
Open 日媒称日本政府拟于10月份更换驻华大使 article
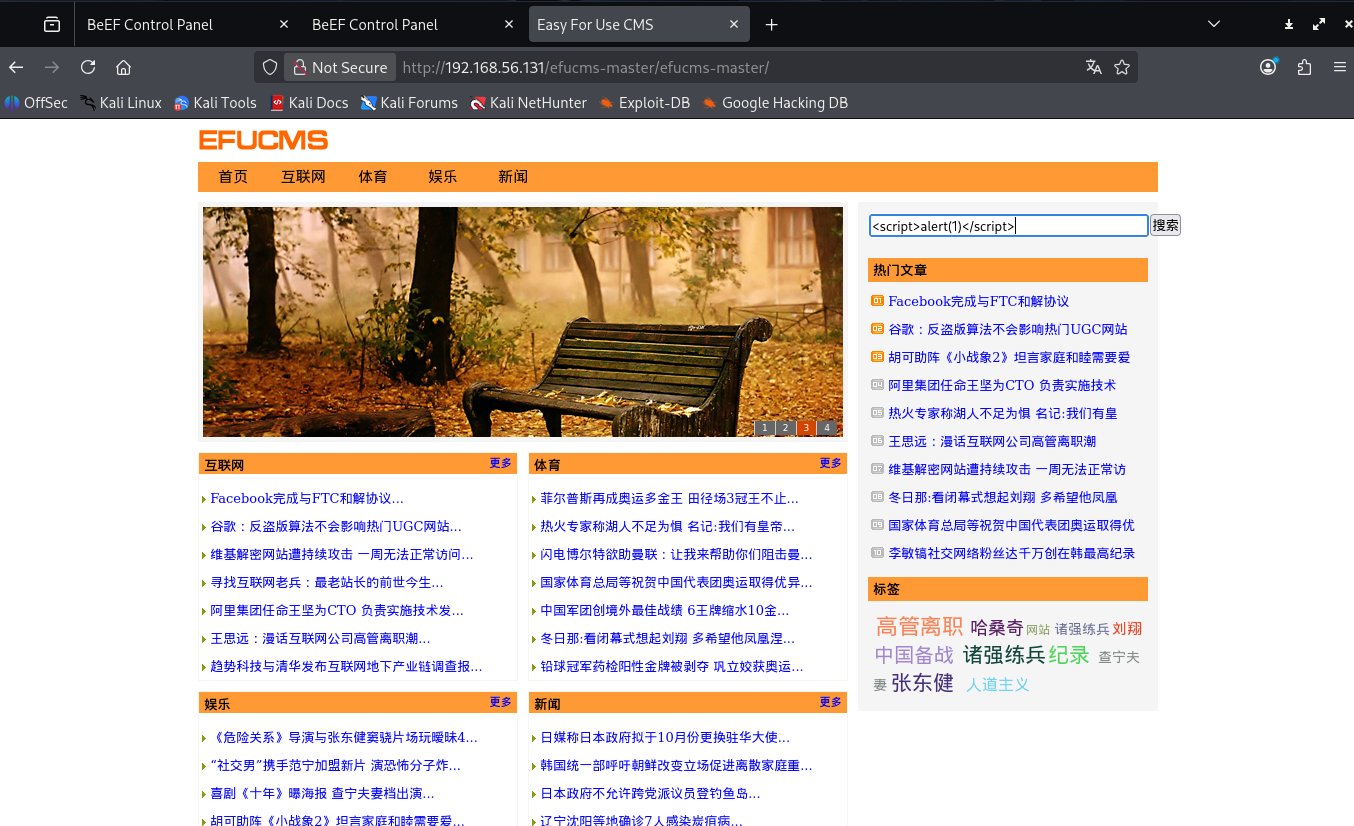[x=665, y=738]
